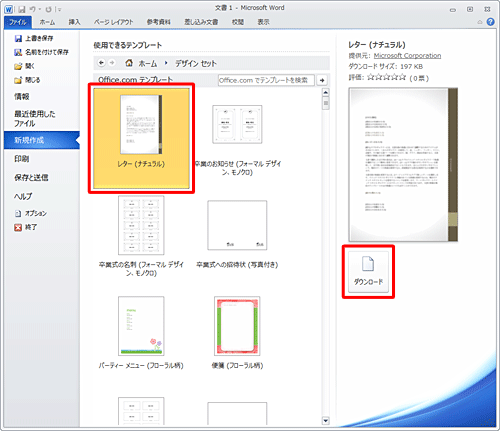500x431 pixels.
Task: Switch to the 挿入 ribbon tab
Action: tap(74, 22)
